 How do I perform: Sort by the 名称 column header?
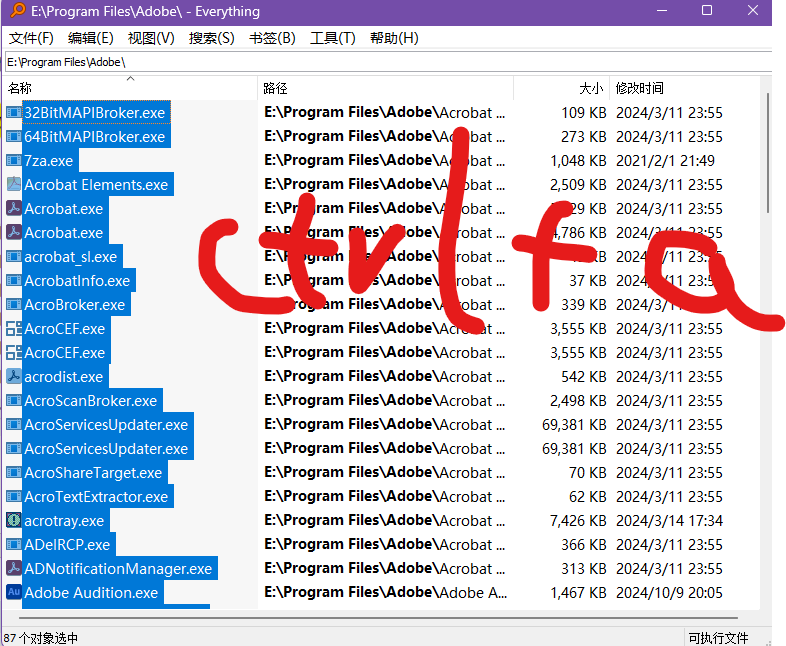(130, 88)
